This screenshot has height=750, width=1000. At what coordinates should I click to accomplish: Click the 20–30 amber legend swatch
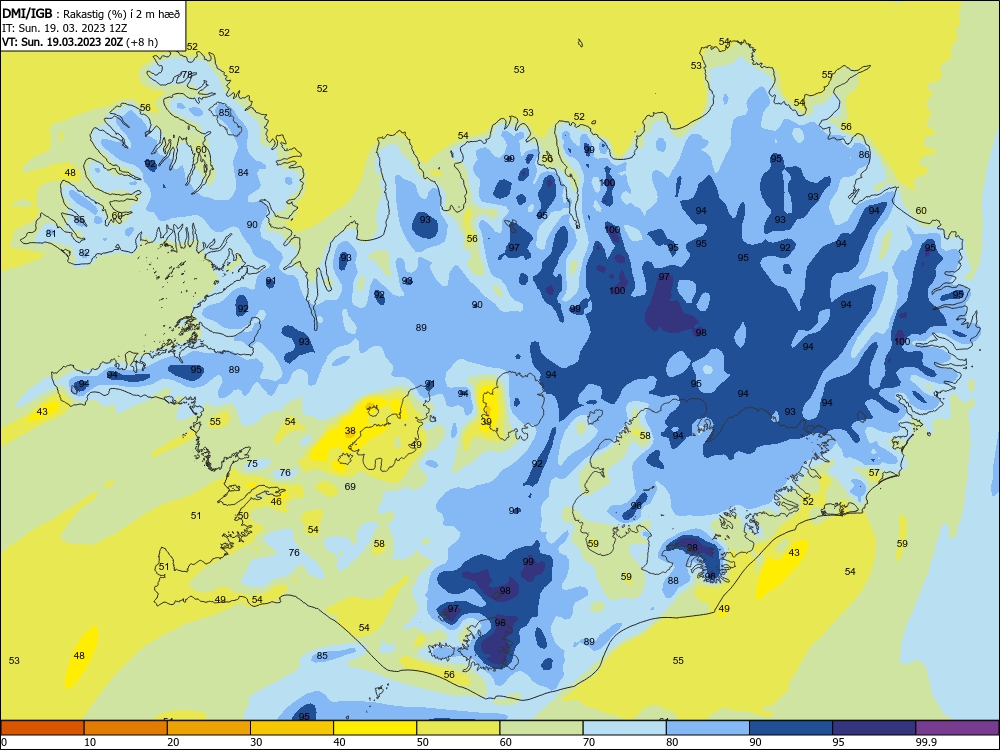209,728
